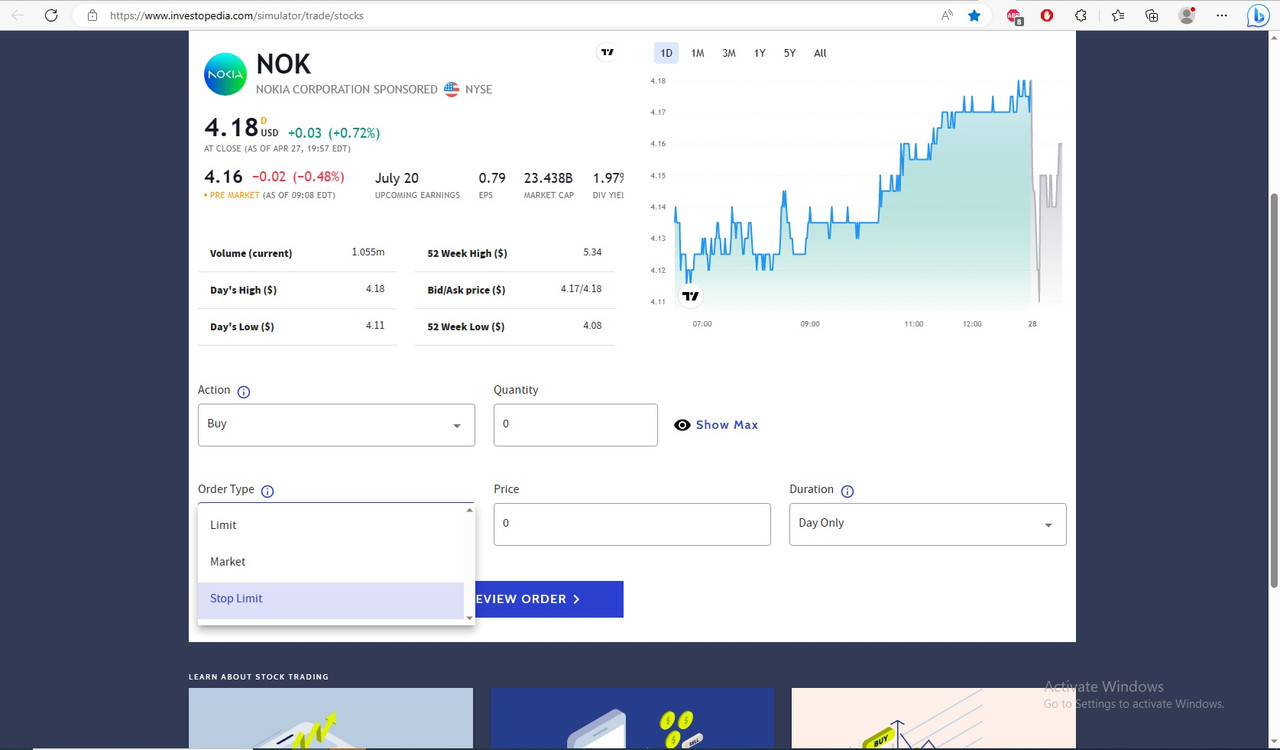The image size is (1280, 750).
Task: Open the first stock trading article thumbnail
Action: [331, 717]
